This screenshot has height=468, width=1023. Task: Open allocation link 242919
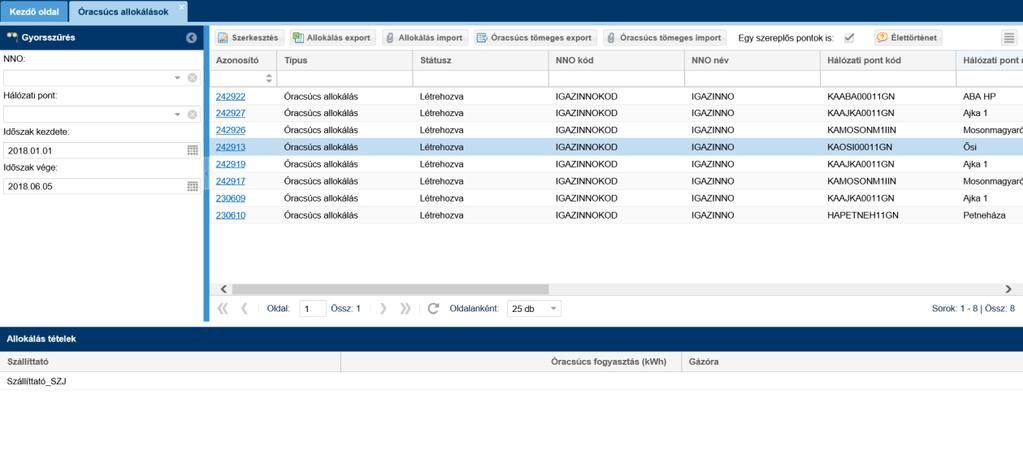point(230,164)
